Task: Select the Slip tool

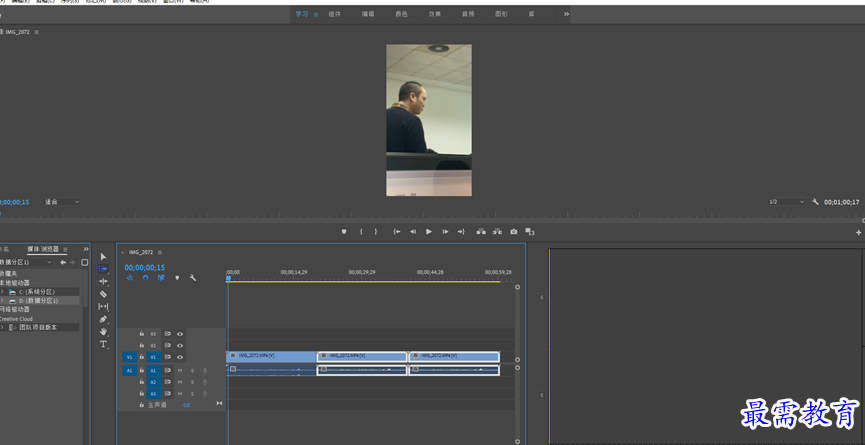Action: 103,307
